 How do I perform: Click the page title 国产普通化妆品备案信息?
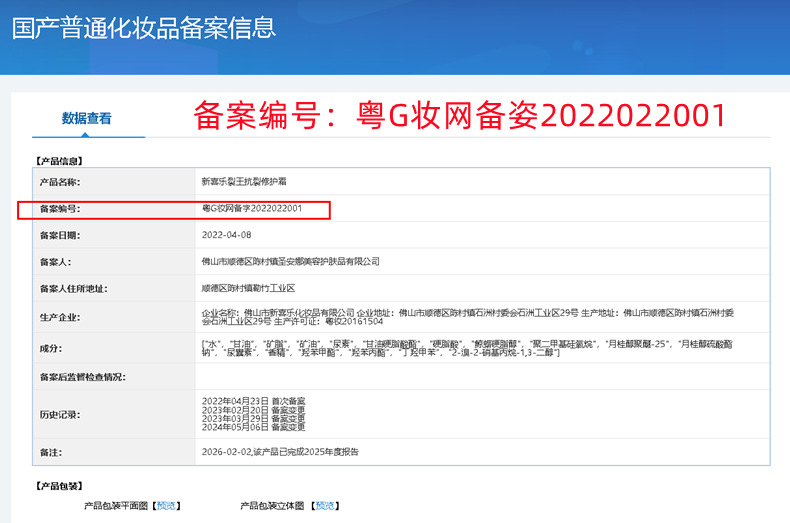(x=144, y=28)
